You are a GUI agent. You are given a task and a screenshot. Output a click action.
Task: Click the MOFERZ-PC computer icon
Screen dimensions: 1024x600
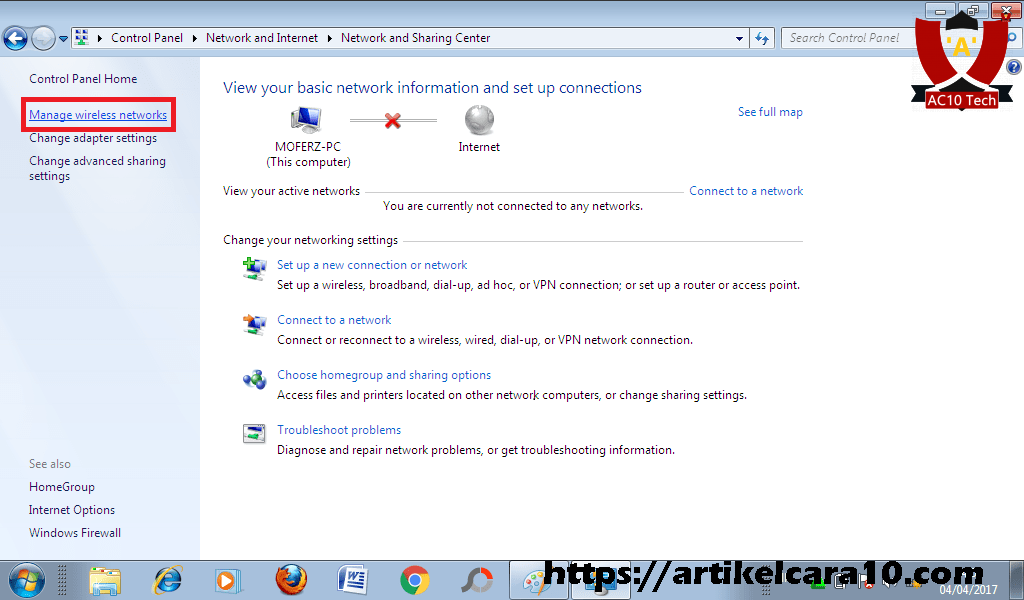[x=307, y=121]
